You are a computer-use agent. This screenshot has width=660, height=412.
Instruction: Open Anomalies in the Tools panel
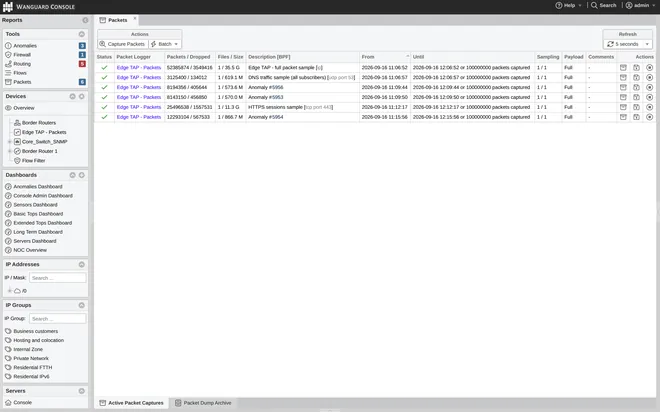tap(25, 45)
